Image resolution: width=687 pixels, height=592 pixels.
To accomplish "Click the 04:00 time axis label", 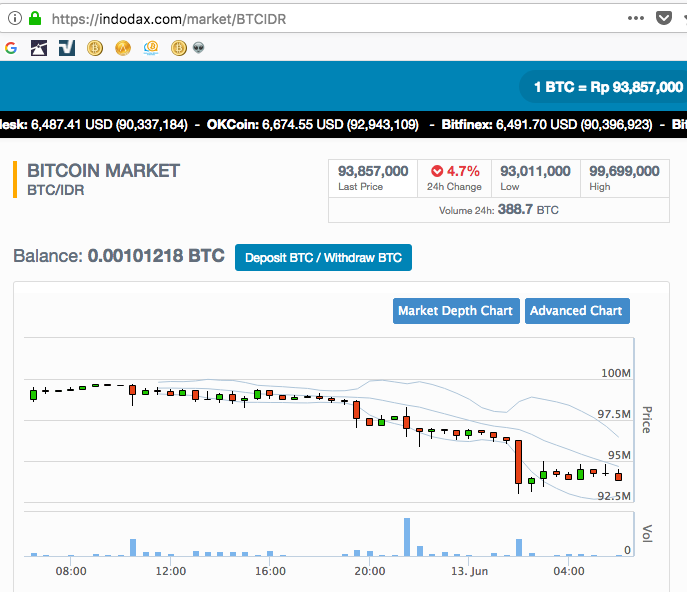I will (569, 571).
